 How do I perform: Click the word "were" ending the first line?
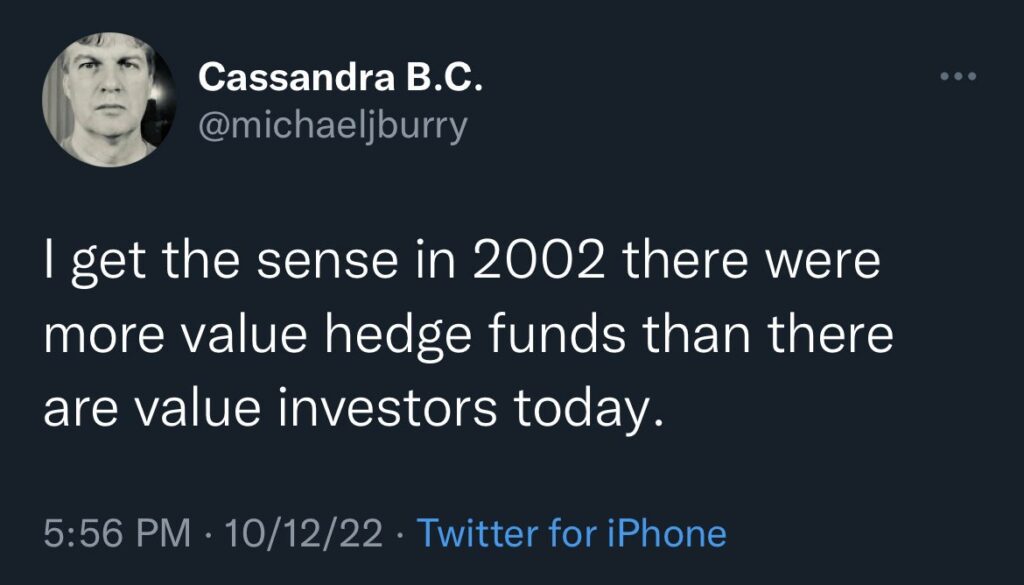tap(830, 264)
